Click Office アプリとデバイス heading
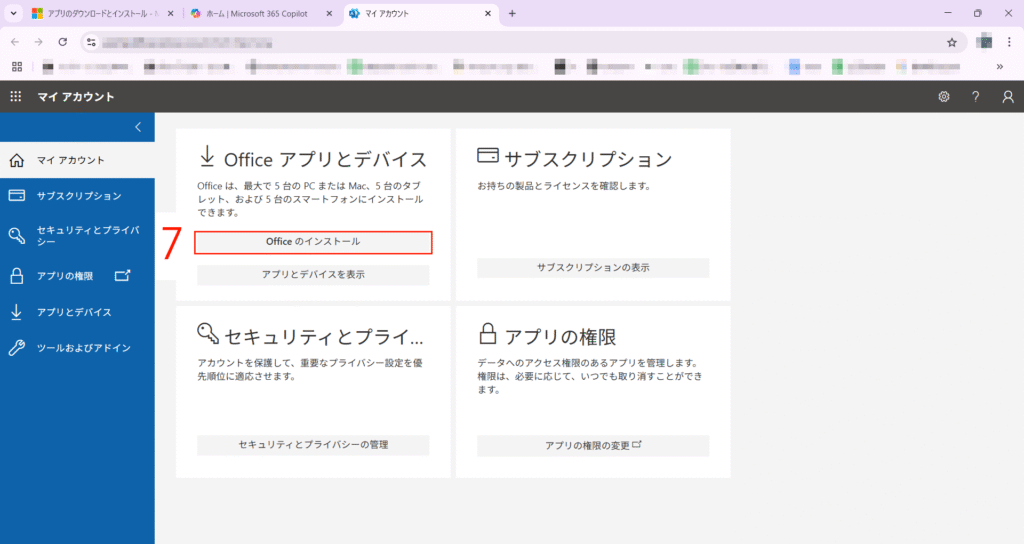1024x544 pixels. click(x=325, y=159)
